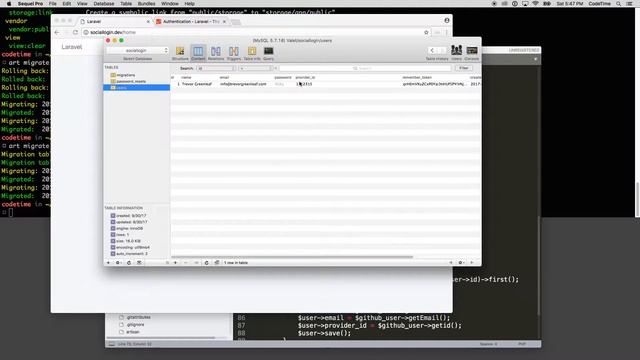Open the search field column dropdown
This screenshot has height=360, width=640.
click(216, 68)
